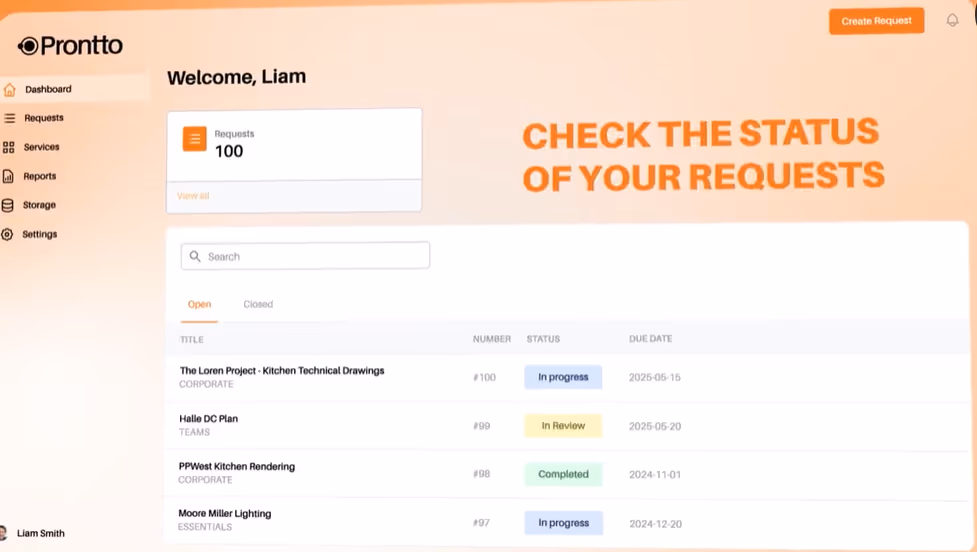Click the TEAMS label under Halle DC Plan
Screen dimensions: 977x552
point(194,432)
